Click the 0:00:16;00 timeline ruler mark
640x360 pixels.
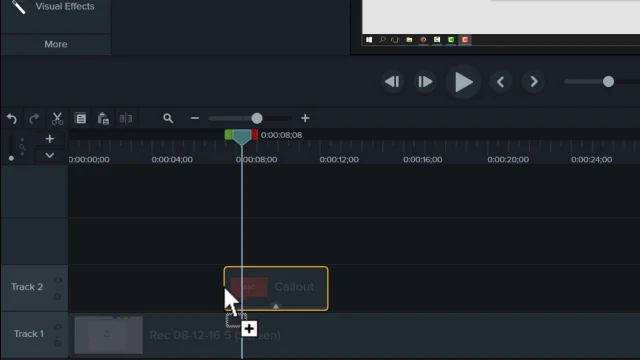[x=423, y=160]
